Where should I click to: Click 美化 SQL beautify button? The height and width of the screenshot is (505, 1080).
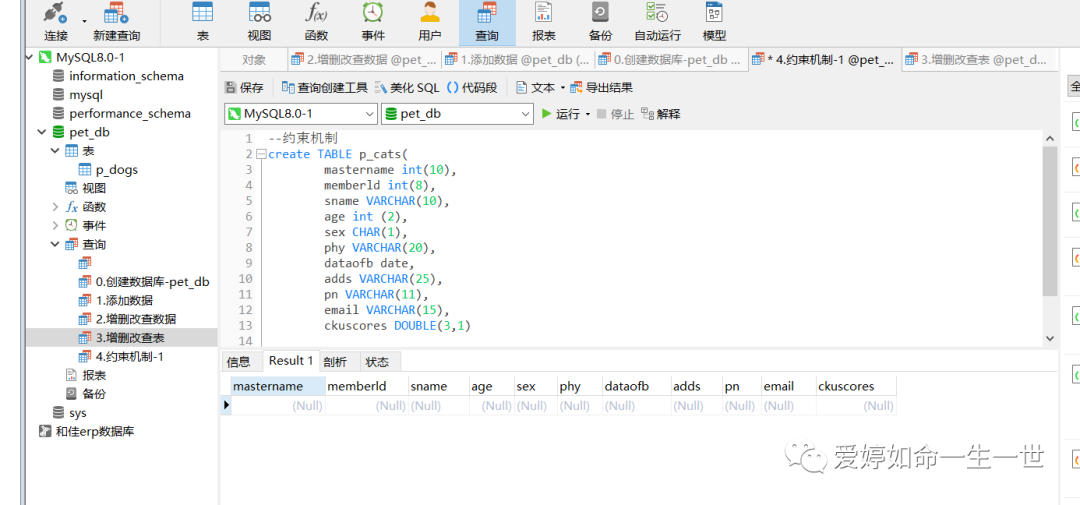point(406,87)
